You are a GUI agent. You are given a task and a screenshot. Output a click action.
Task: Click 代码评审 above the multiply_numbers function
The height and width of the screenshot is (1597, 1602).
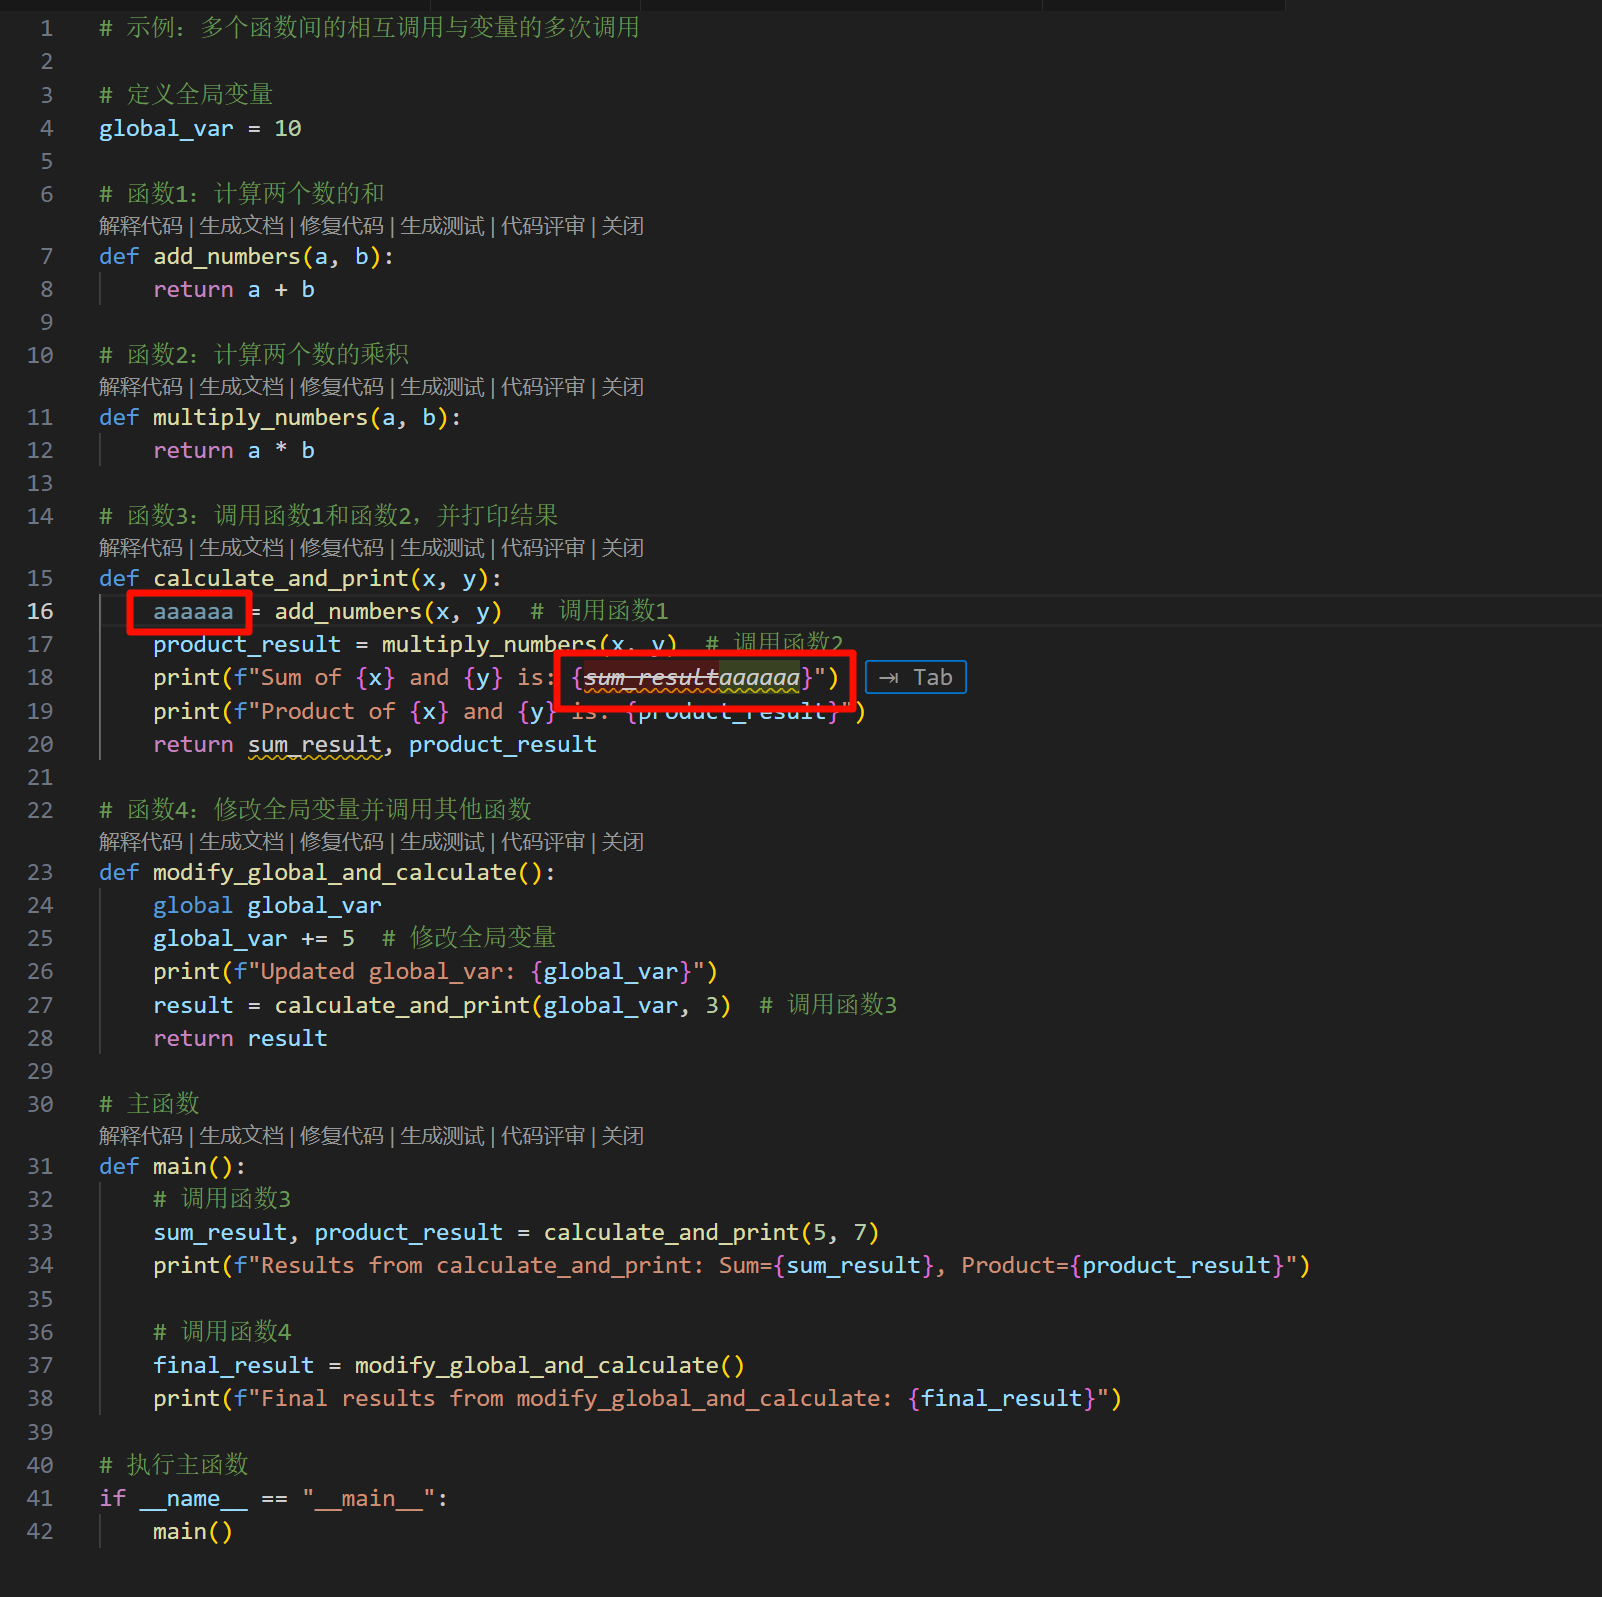pyautogui.click(x=542, y=387)
